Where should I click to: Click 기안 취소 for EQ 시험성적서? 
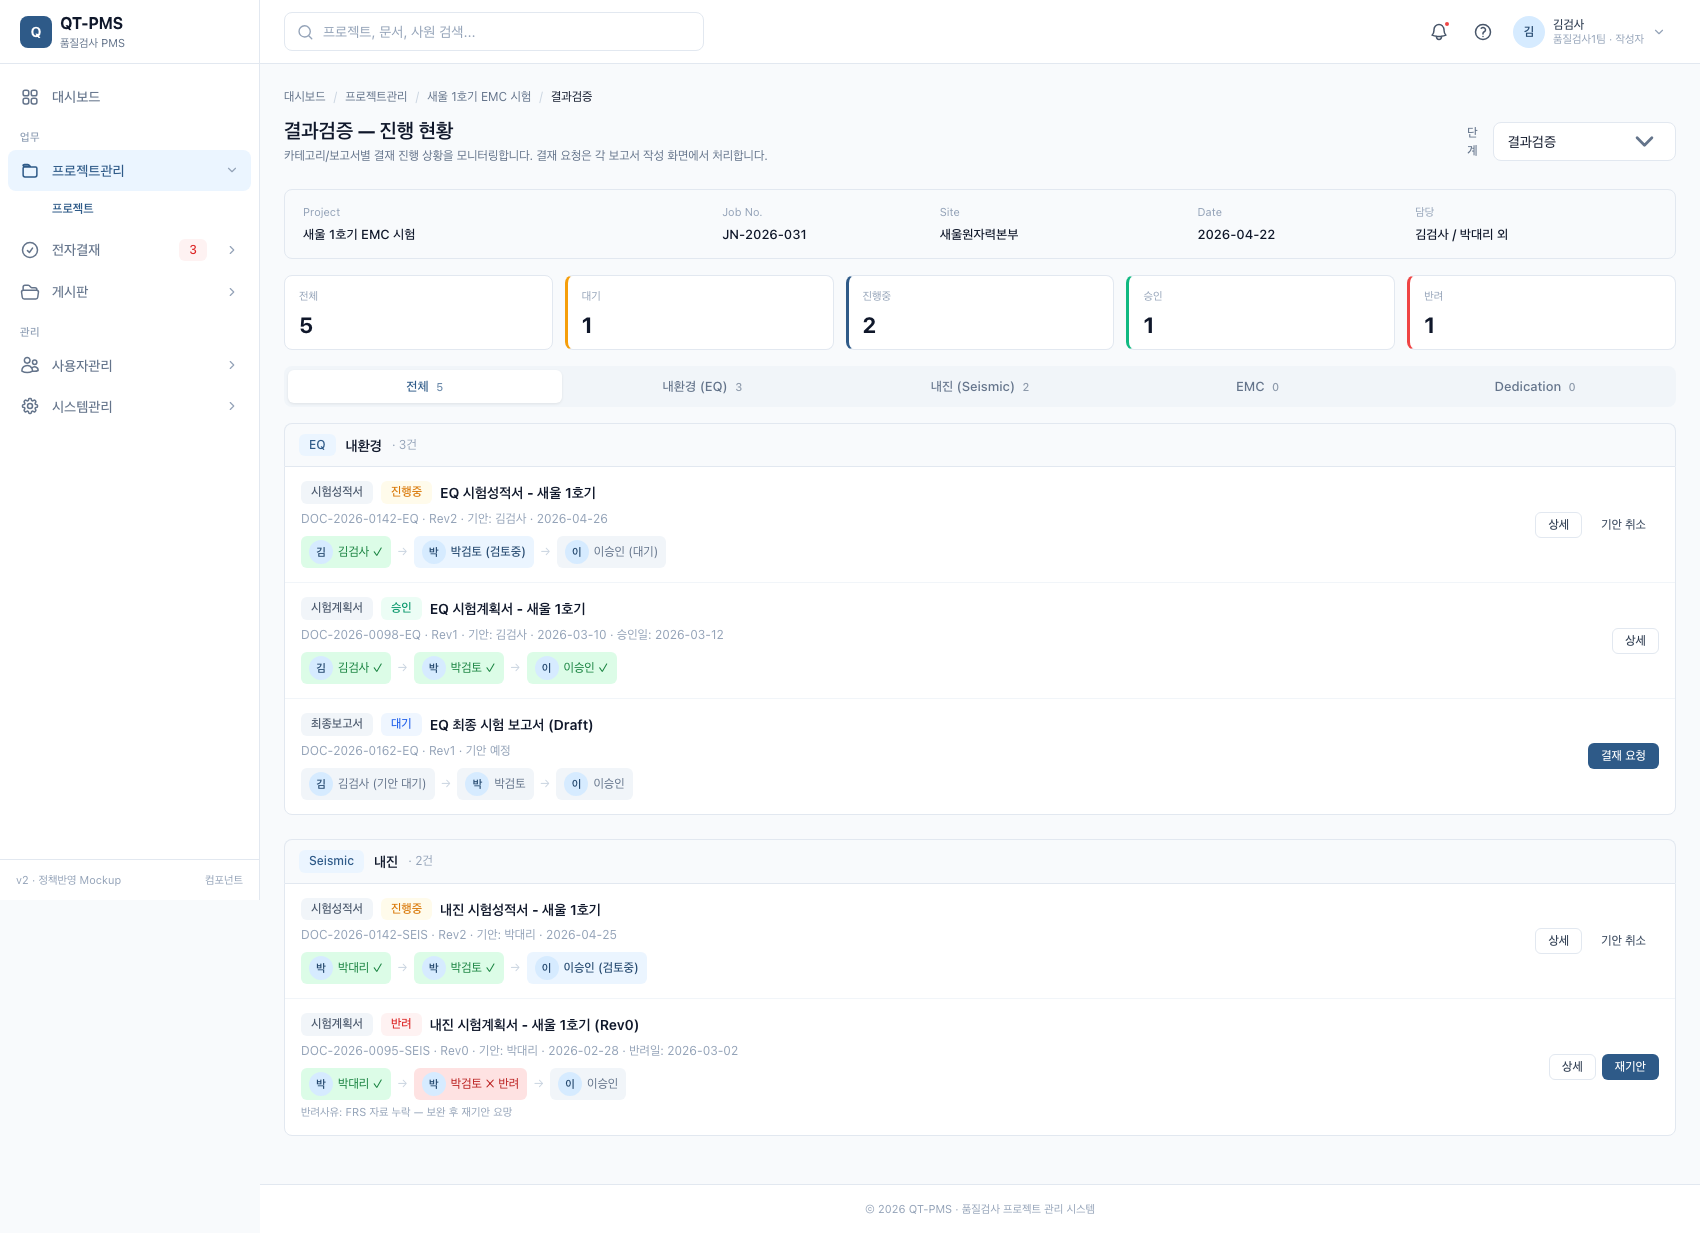point(1623,525)
